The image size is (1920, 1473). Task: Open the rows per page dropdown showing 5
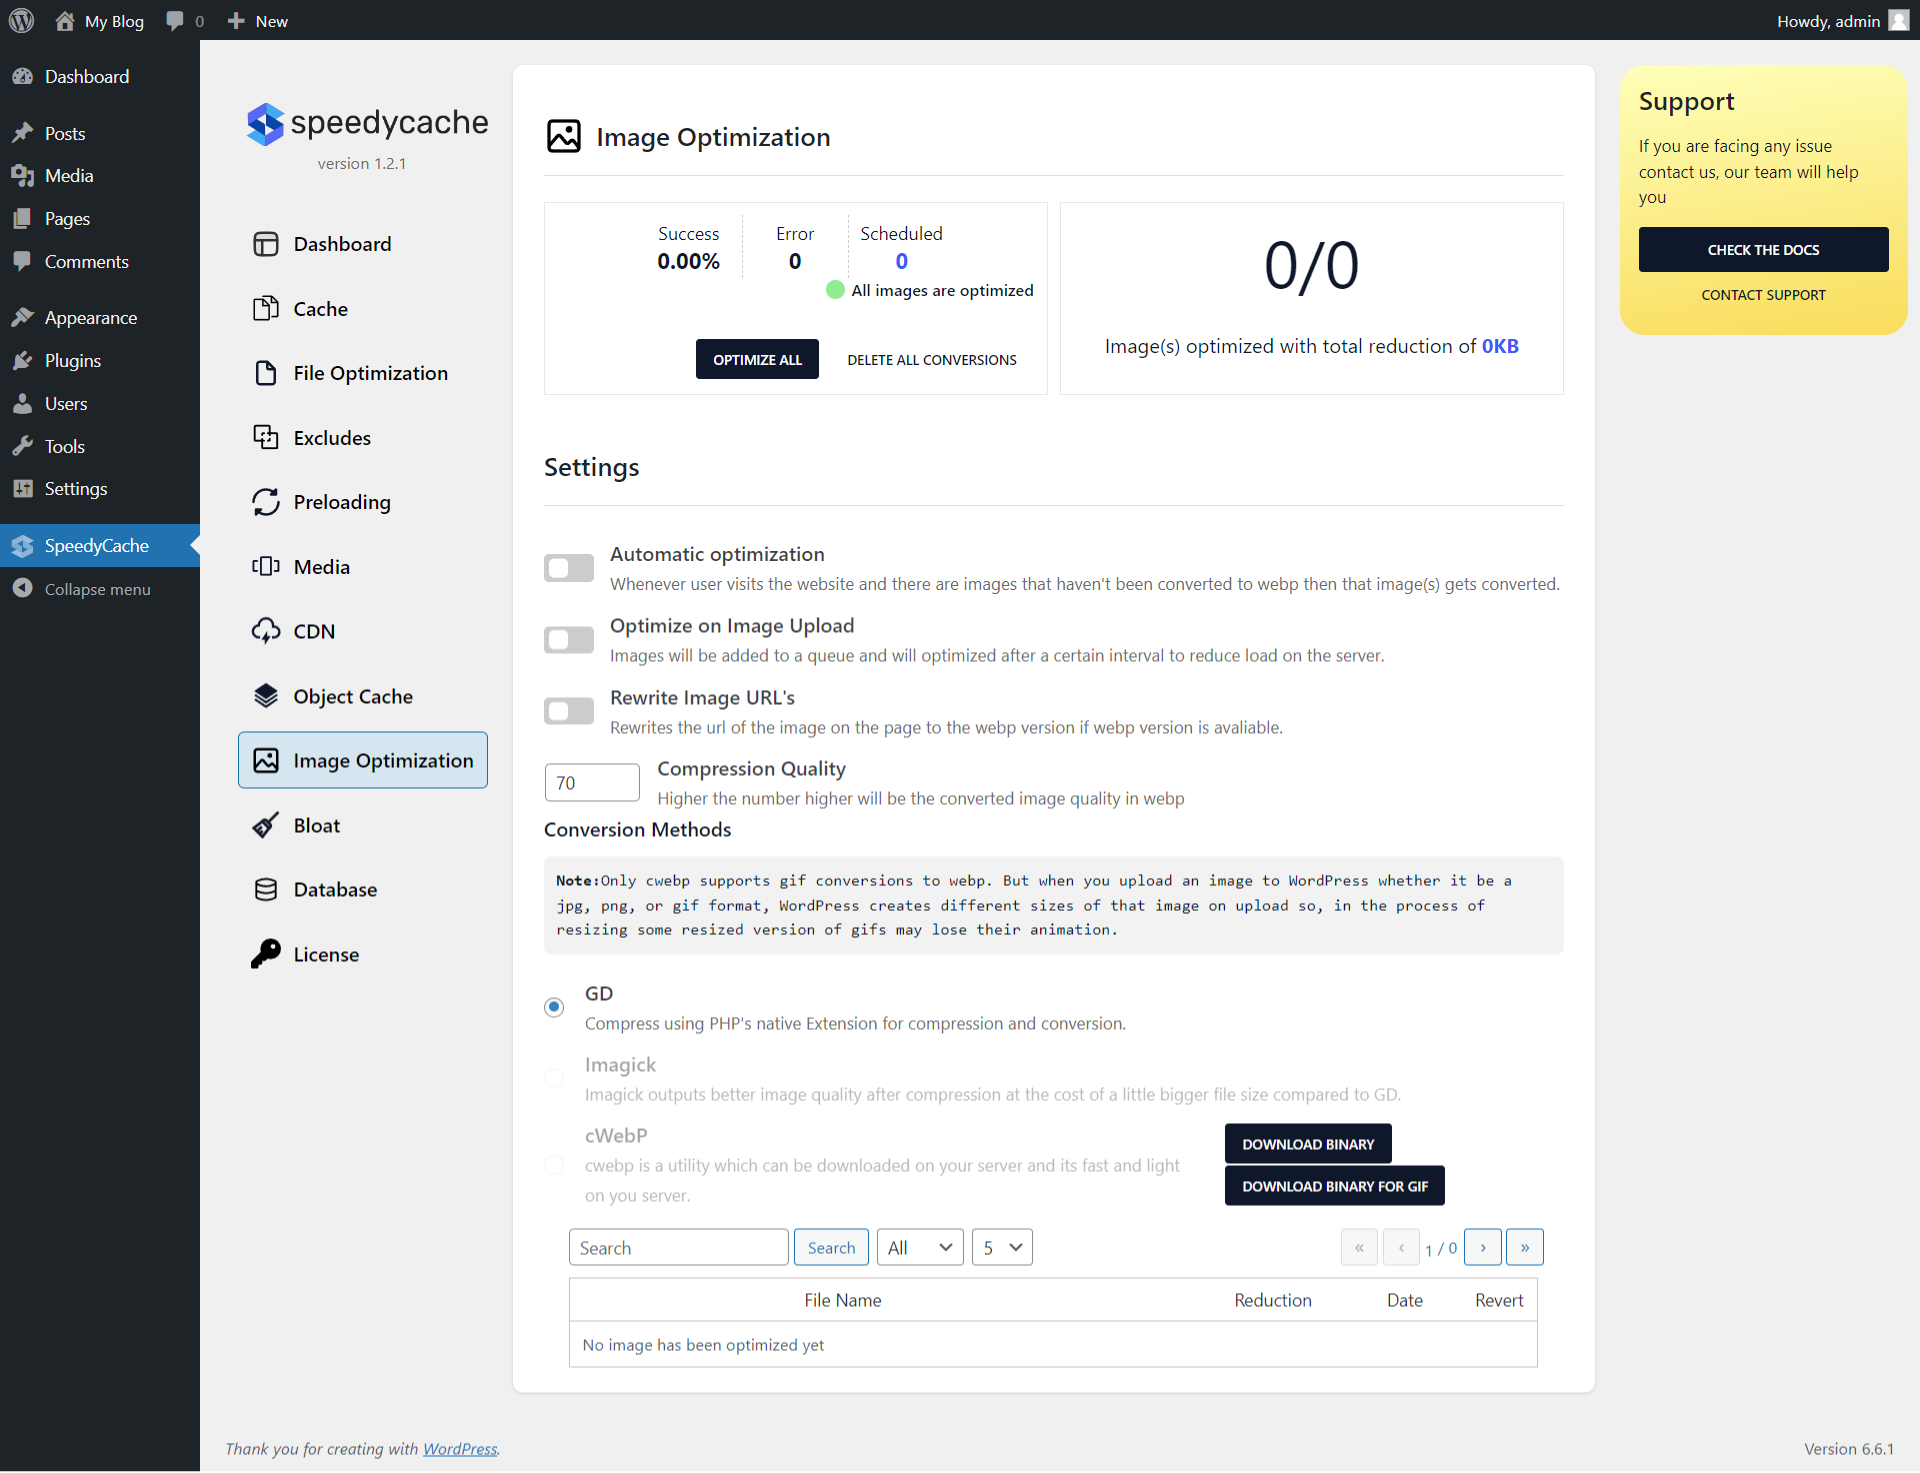(x=1002, y=1248)
